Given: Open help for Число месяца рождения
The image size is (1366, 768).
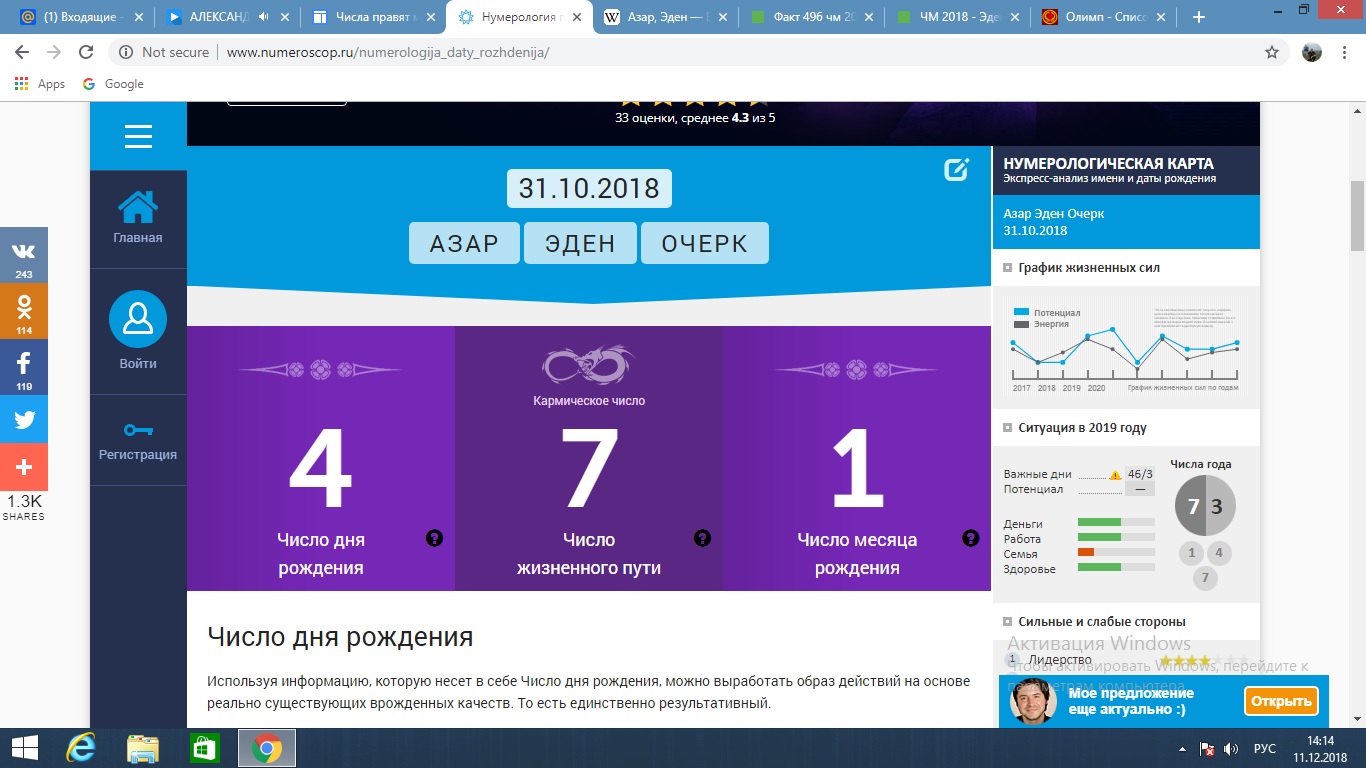Looking at the screenshot, I should 970,538.
